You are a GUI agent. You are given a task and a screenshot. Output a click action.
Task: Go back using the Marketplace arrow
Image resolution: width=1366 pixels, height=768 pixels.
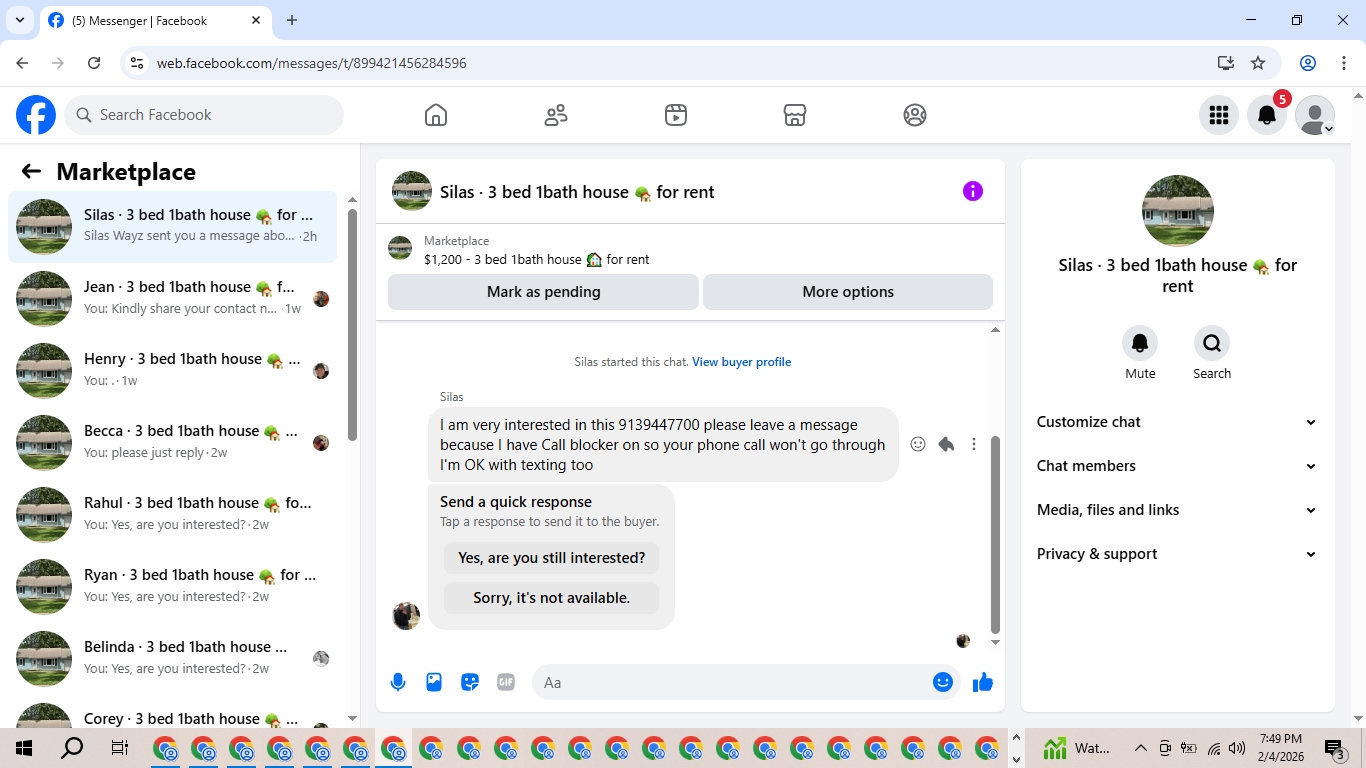pyautogui.click(x=31, y=172)
